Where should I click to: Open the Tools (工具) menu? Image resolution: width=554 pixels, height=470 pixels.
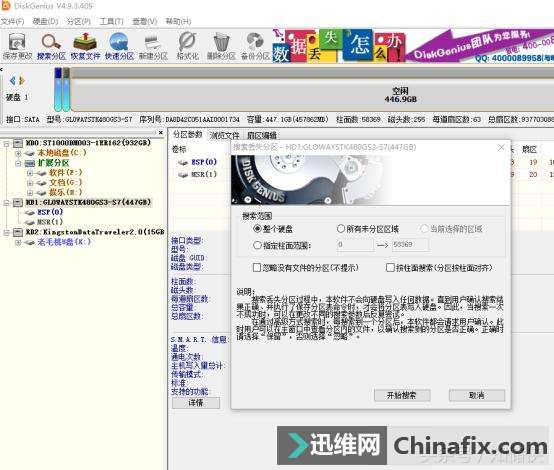click(x=111, y=22)
